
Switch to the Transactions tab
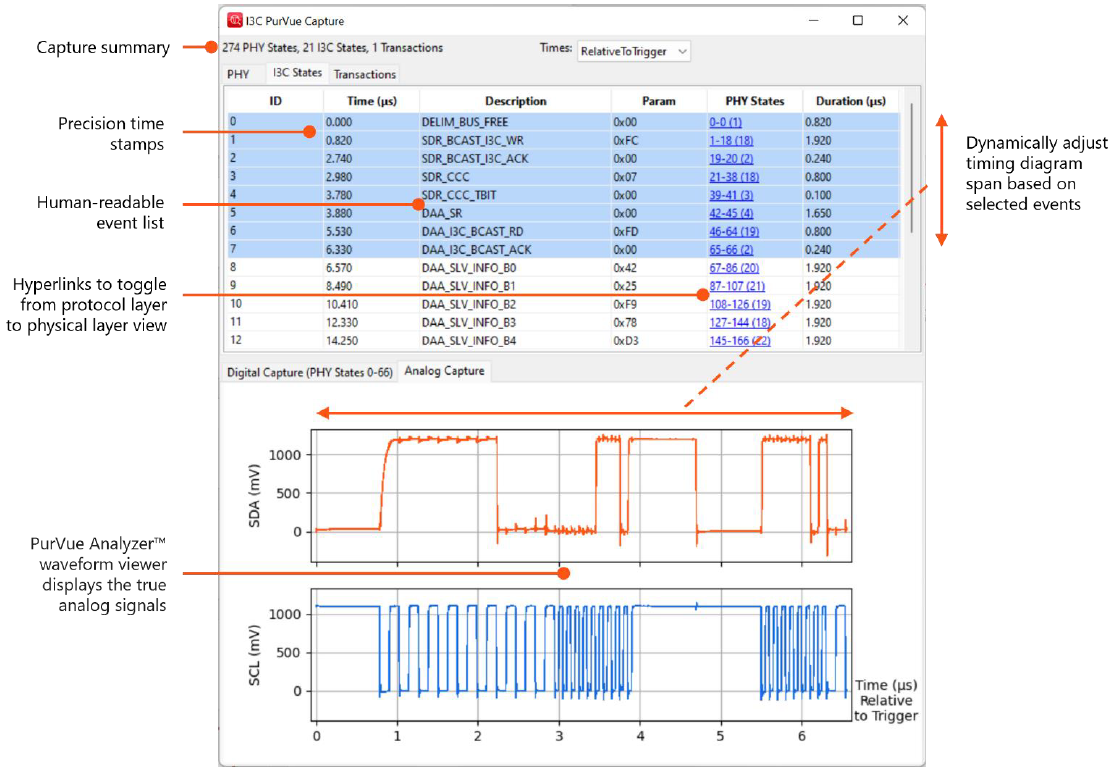click(x=364, y=74)
